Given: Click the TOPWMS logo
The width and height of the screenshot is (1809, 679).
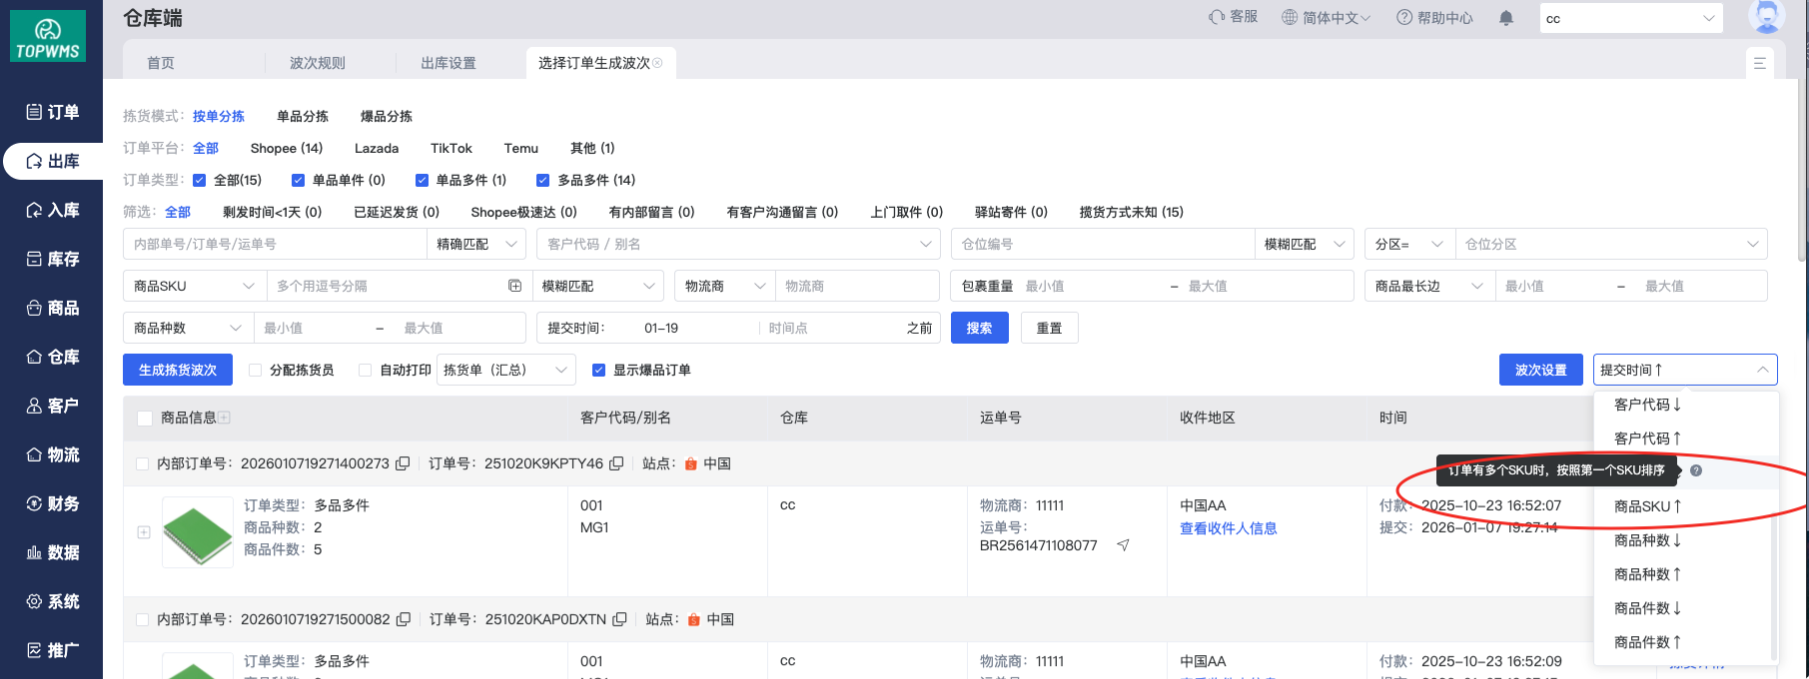Looking at the screenshot, I should (48, 36).
